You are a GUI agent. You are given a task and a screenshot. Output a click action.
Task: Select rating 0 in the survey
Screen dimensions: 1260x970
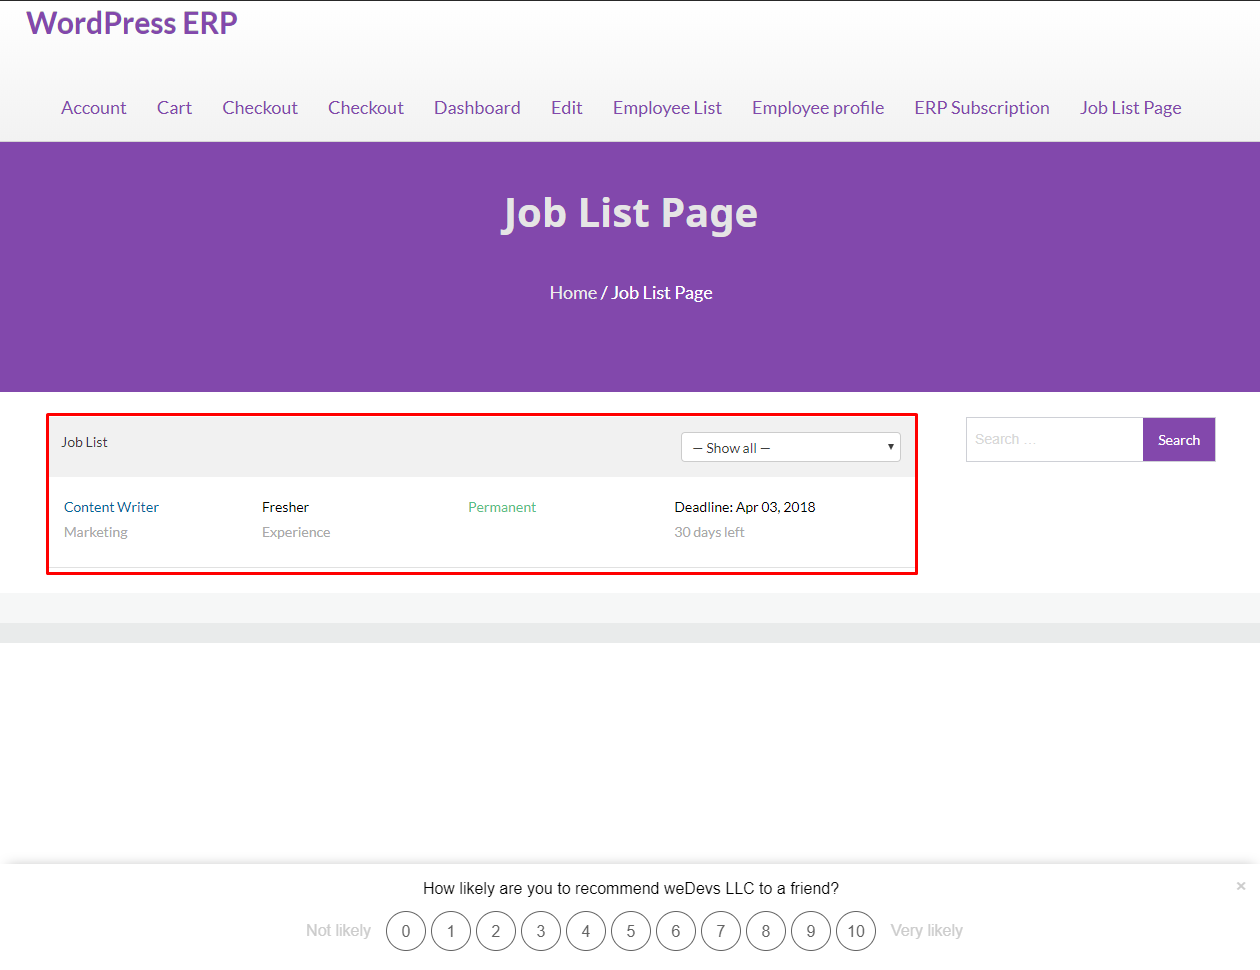406,931
